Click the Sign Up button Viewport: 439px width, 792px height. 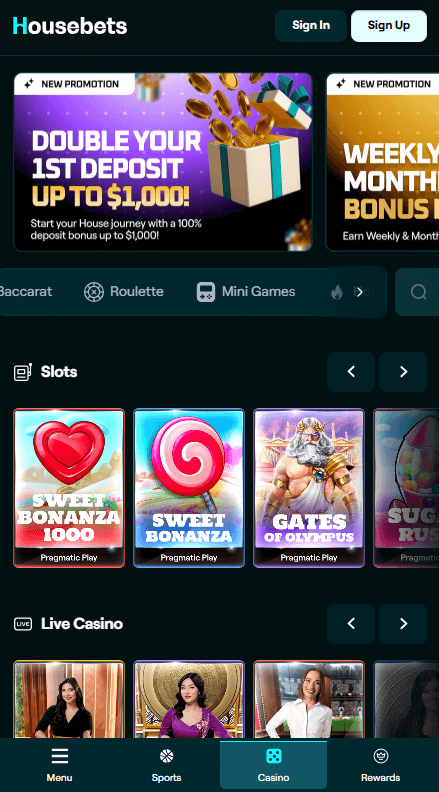pos(388,26)
